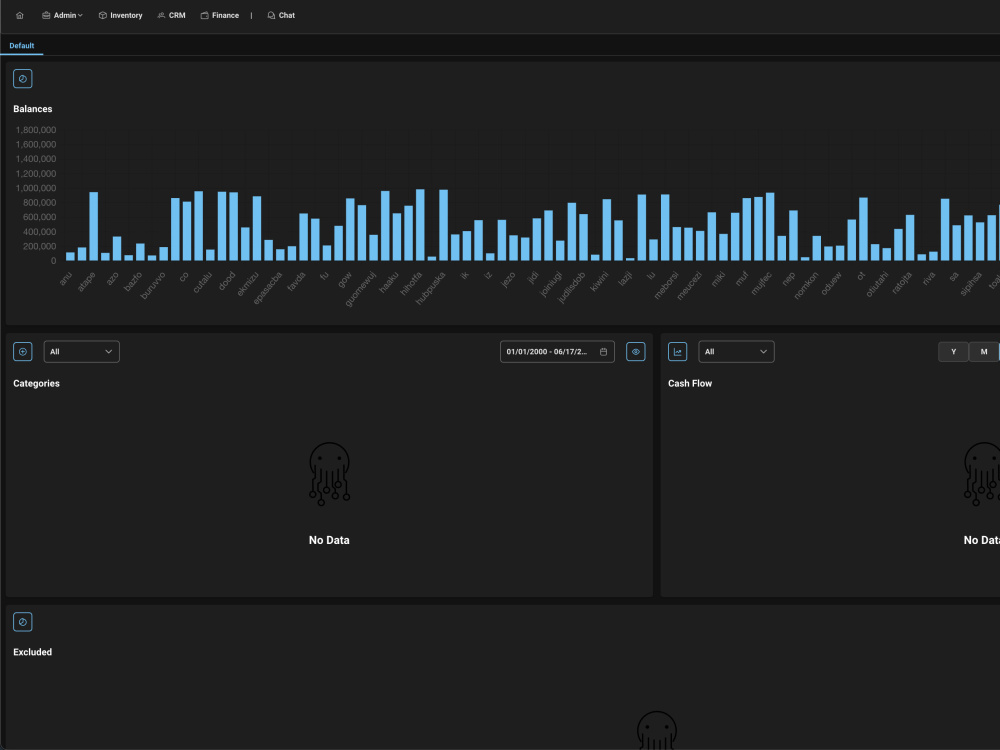Open the CRM menu item
Screen dimensions: 1000x750
[x=172, y=15]
